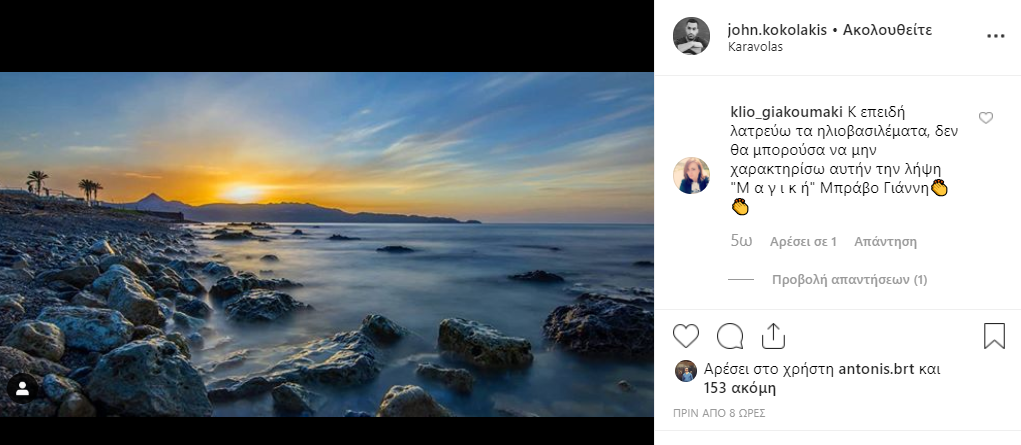The width and height of the screenshot is (1021, 445).
Task: Reply to the comment via Απάντηση
Action: pos(885,242)
